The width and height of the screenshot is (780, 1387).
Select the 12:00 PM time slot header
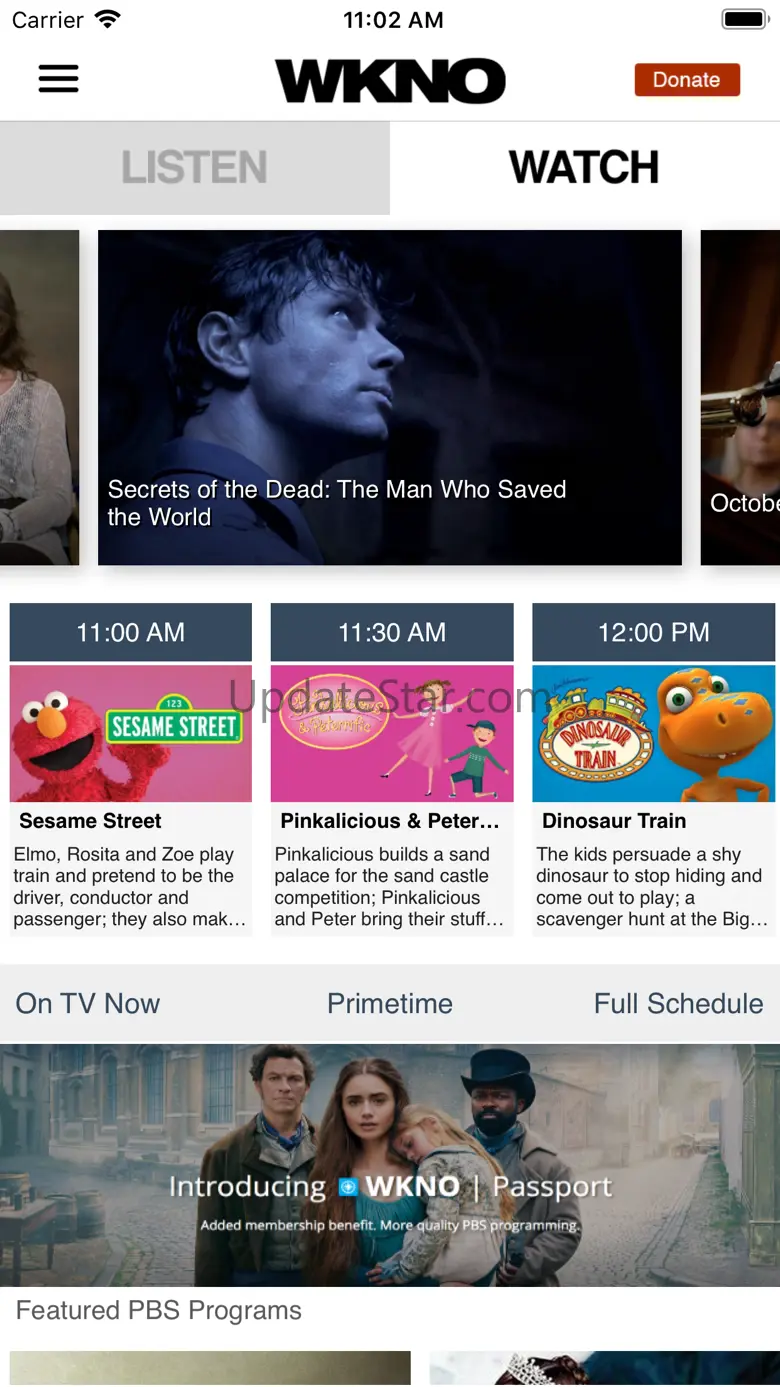click(654, 632)
